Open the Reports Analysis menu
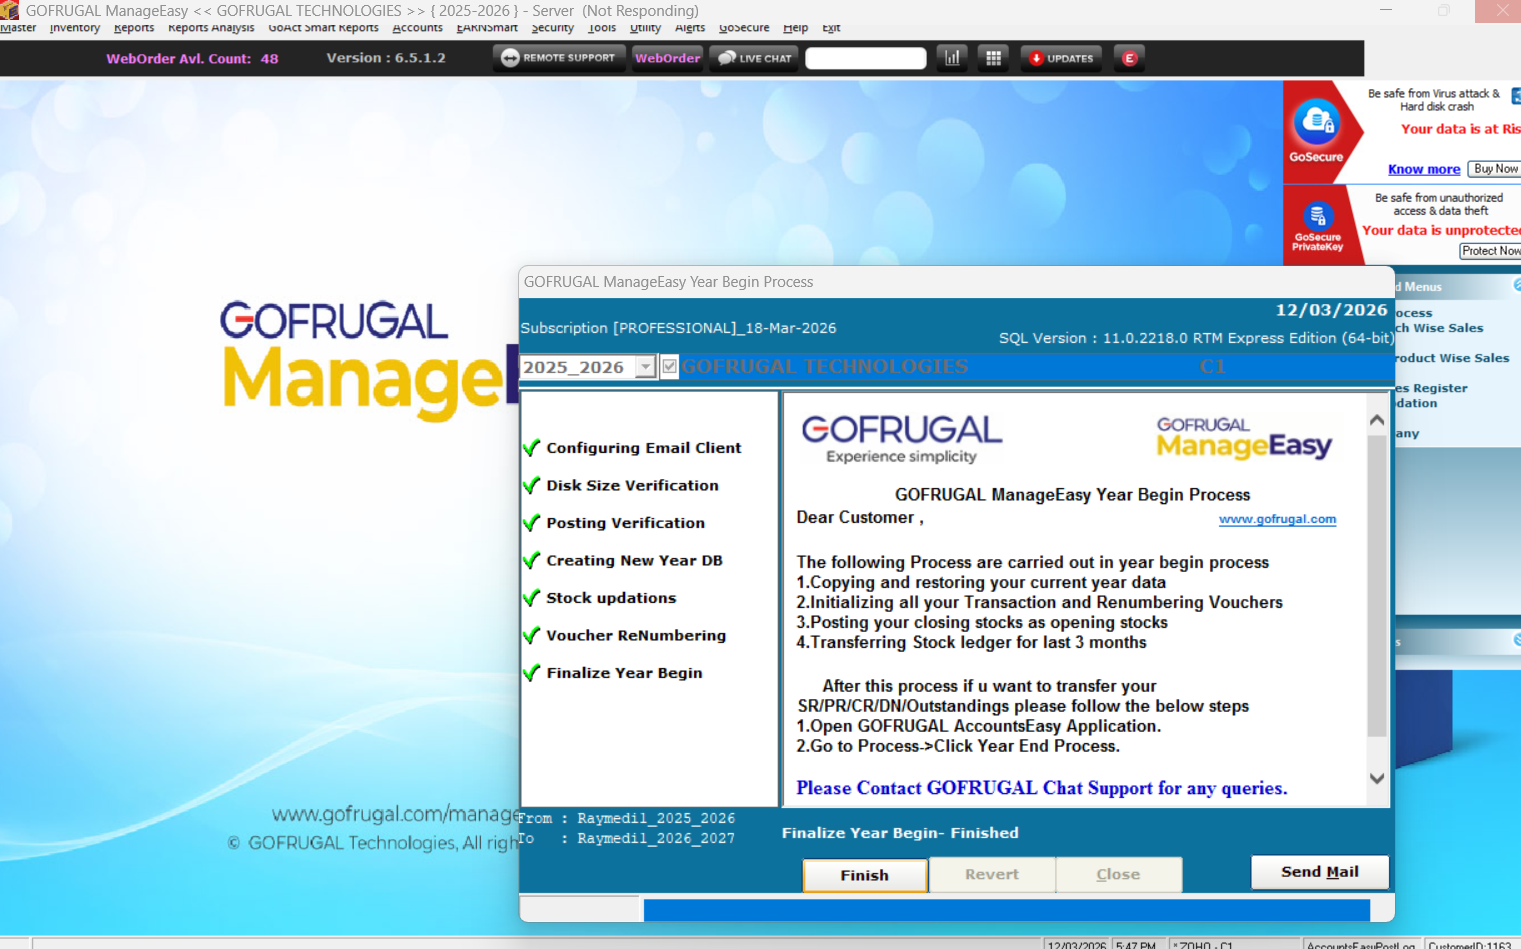 coord(211,28)
